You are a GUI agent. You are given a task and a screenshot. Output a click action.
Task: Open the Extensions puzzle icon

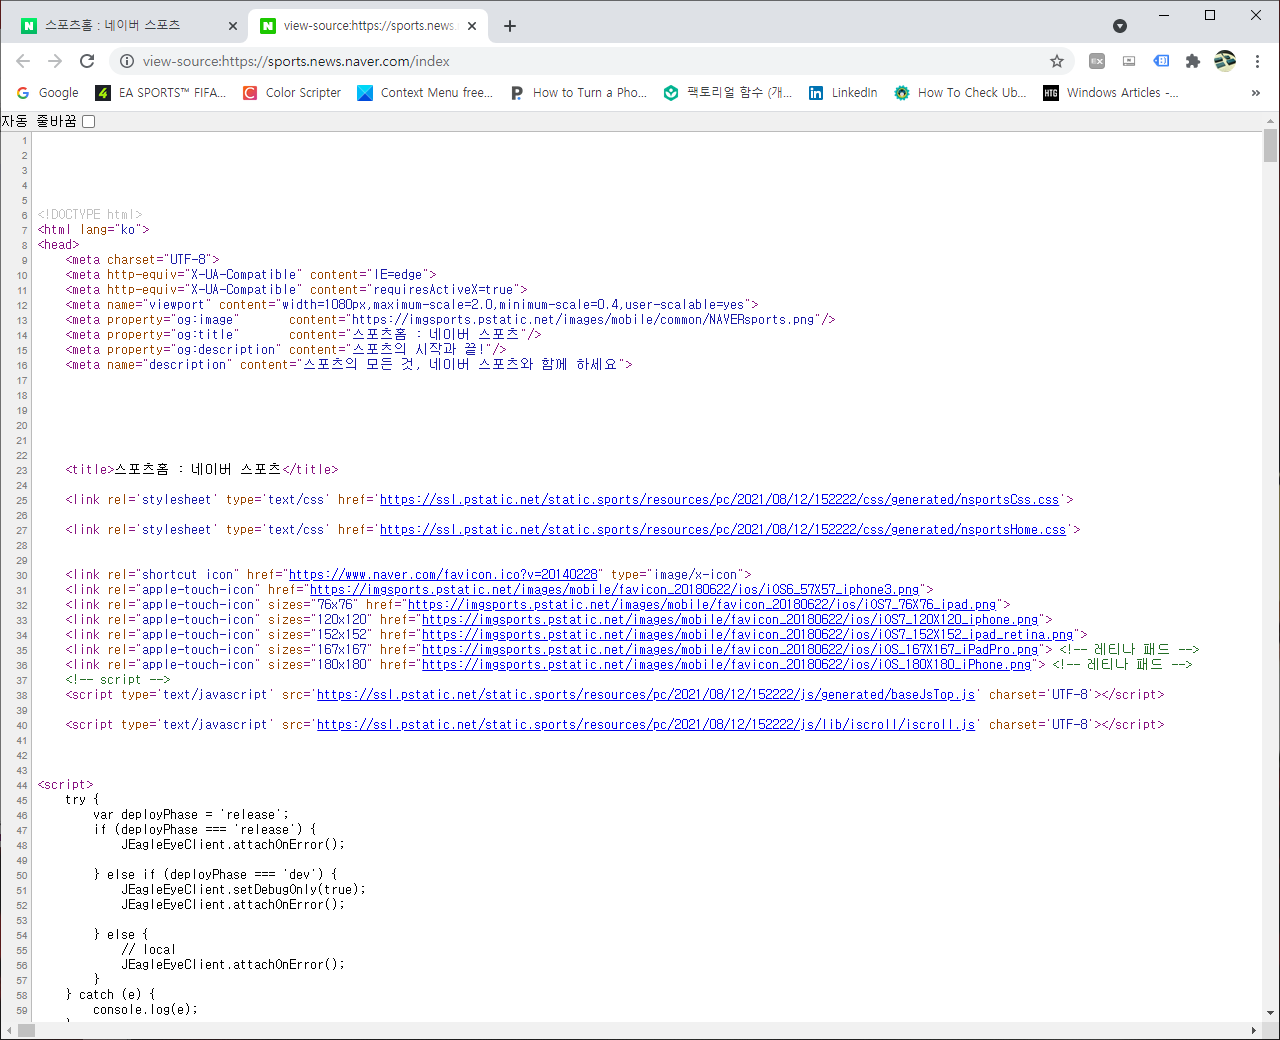click(x=1193, y=61)
